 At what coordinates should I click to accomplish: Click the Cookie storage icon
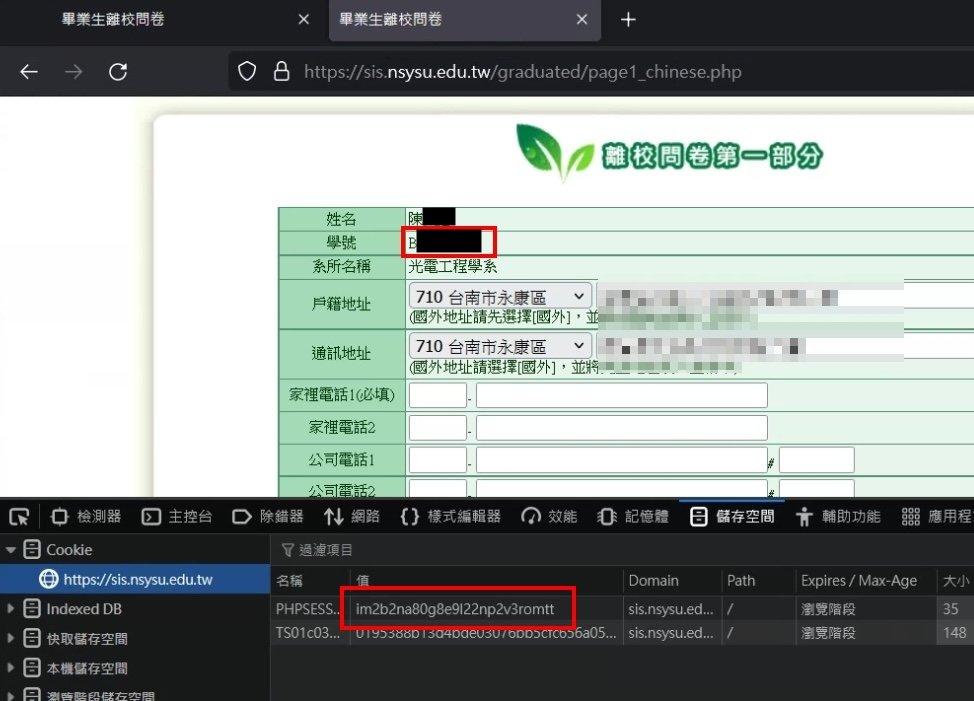coord(32,550)
